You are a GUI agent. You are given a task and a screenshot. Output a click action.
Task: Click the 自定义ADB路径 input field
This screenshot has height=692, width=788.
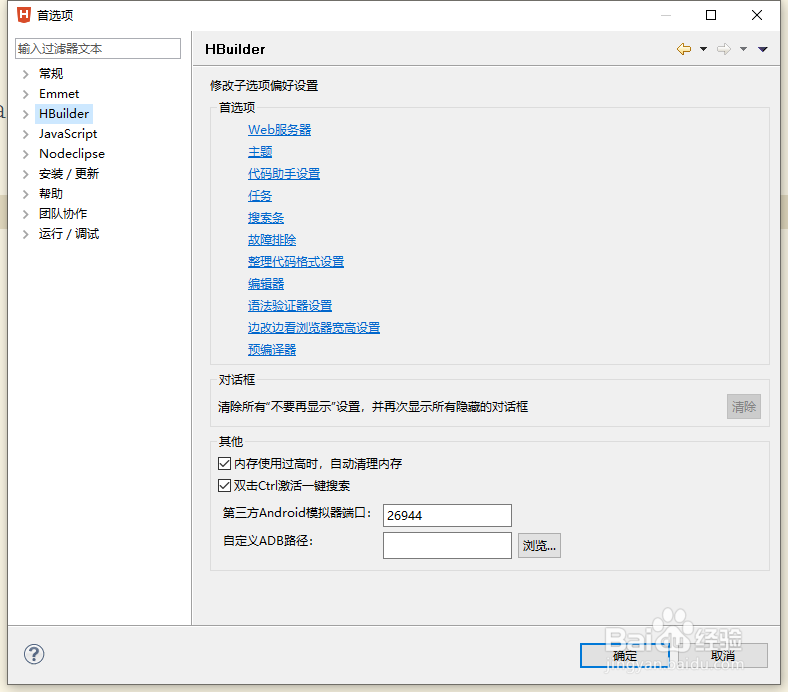point(447,545)
